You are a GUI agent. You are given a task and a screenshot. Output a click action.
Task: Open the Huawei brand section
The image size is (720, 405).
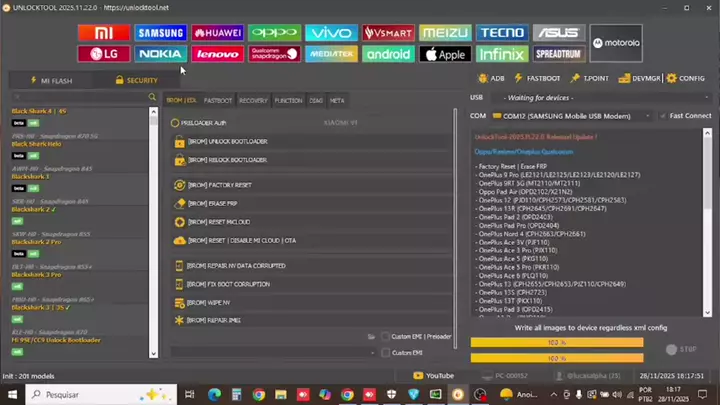217,33
